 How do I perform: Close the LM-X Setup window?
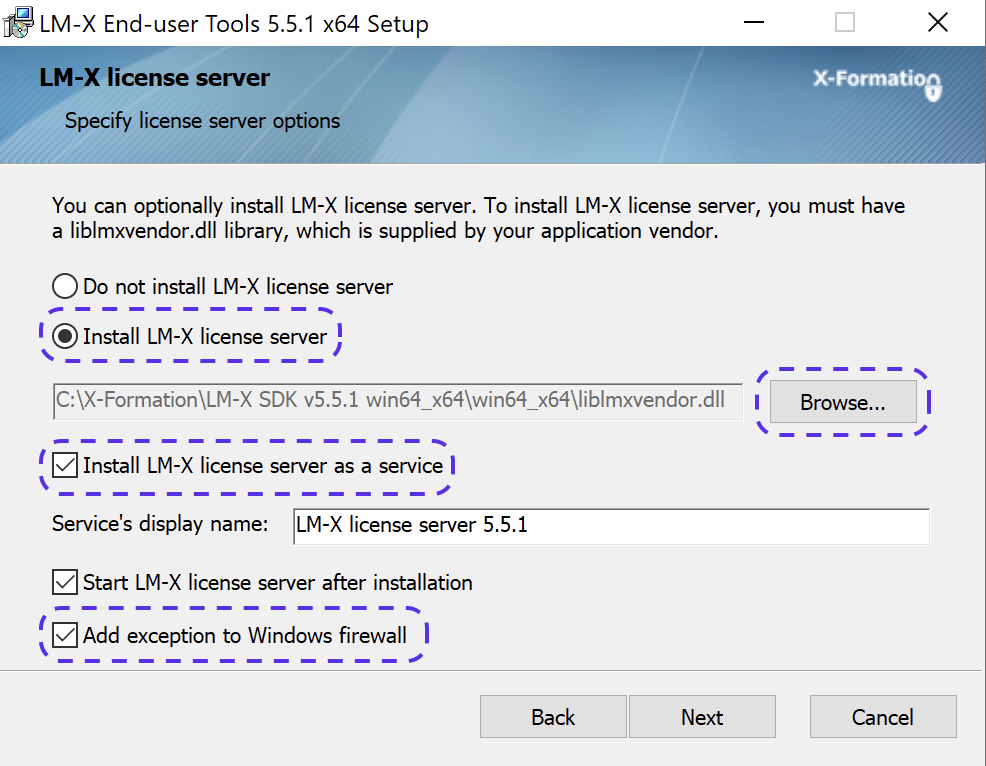(937, 22)
